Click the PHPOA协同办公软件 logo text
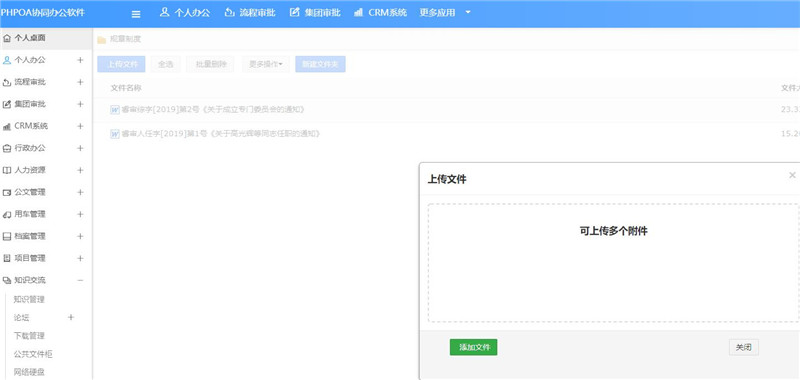Screen dimensions: 800x380 (43, 12)
